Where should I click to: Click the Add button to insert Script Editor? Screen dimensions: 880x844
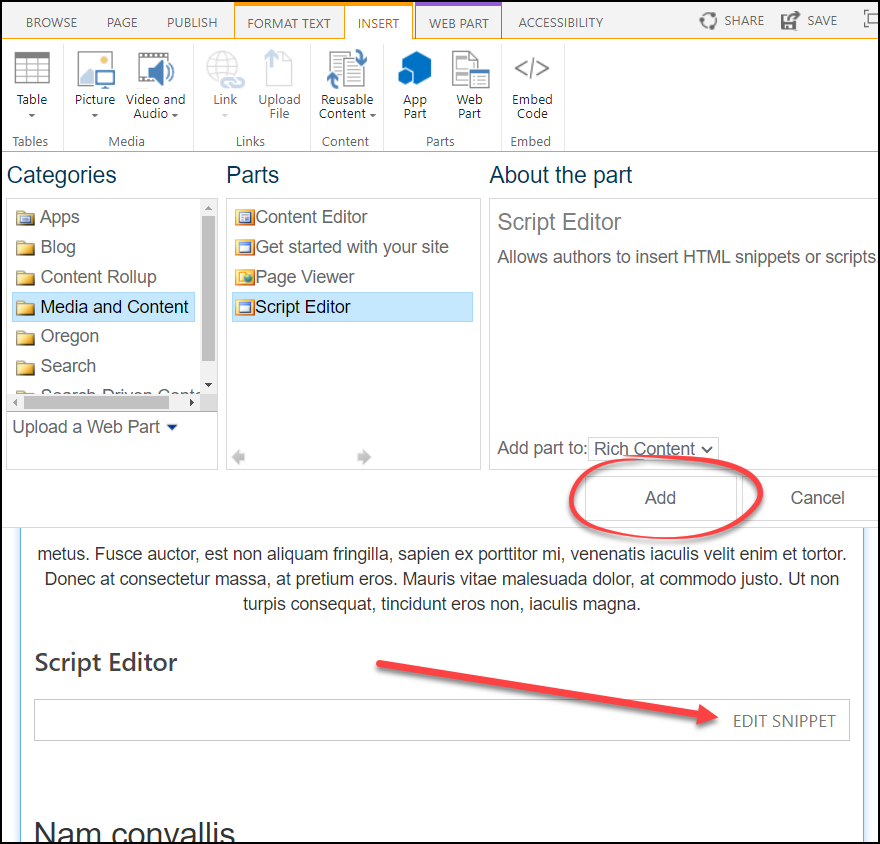(x=660, y=497)
